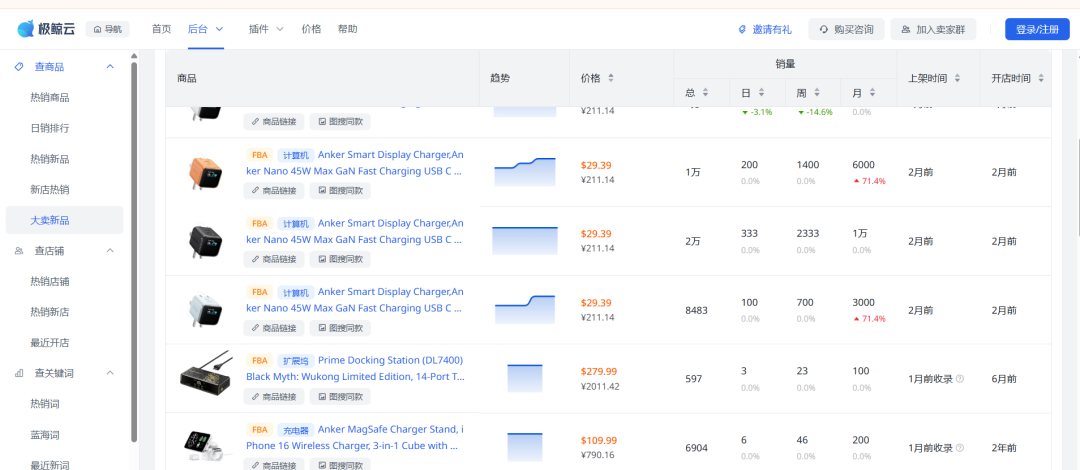
Task: Click 扩展坞 category tag
Action: [x=296, y=360]
